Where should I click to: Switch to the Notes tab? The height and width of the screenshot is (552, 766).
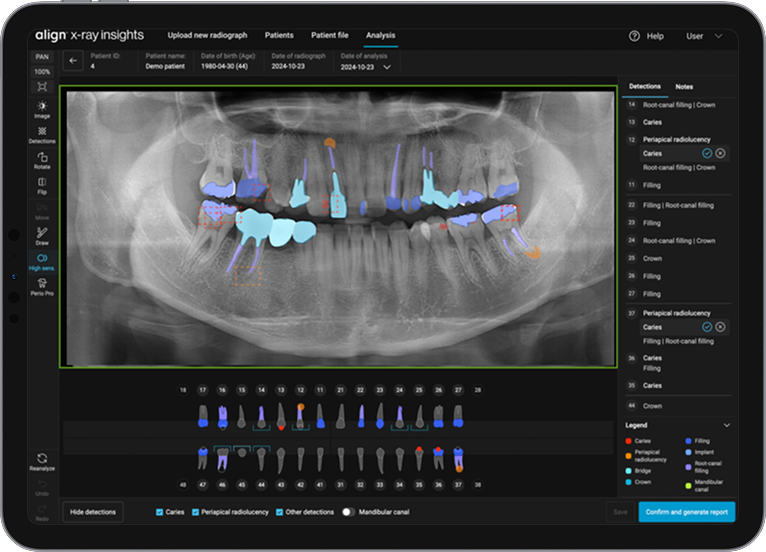pyautogui.click(x=684, y=87)
